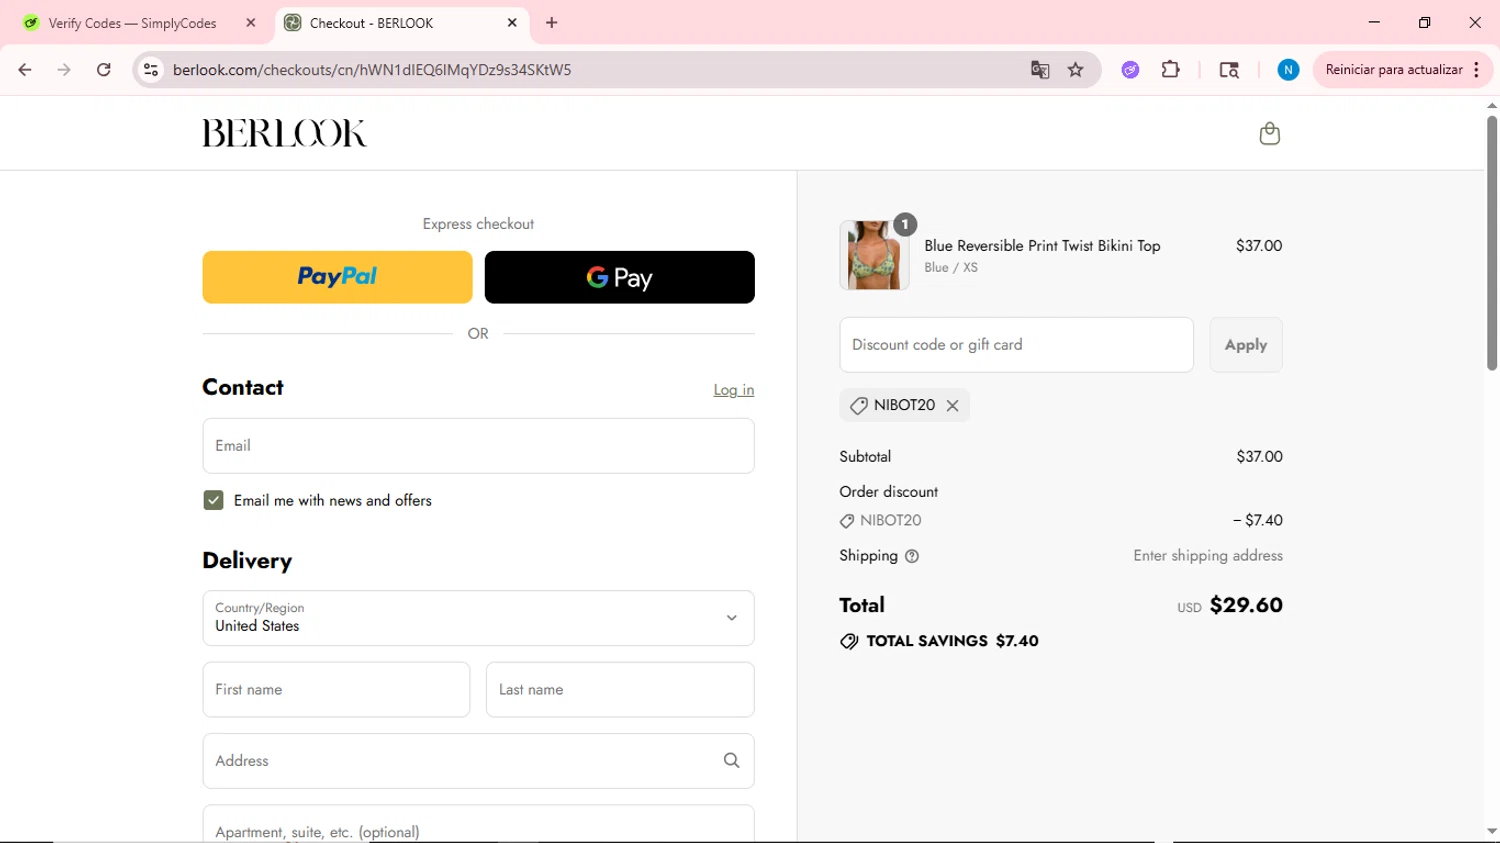Open the Chrome profile N avatar
The width and height of the screenshot is (1500, 843).
pyautogui.click(x=1288, y=70)
